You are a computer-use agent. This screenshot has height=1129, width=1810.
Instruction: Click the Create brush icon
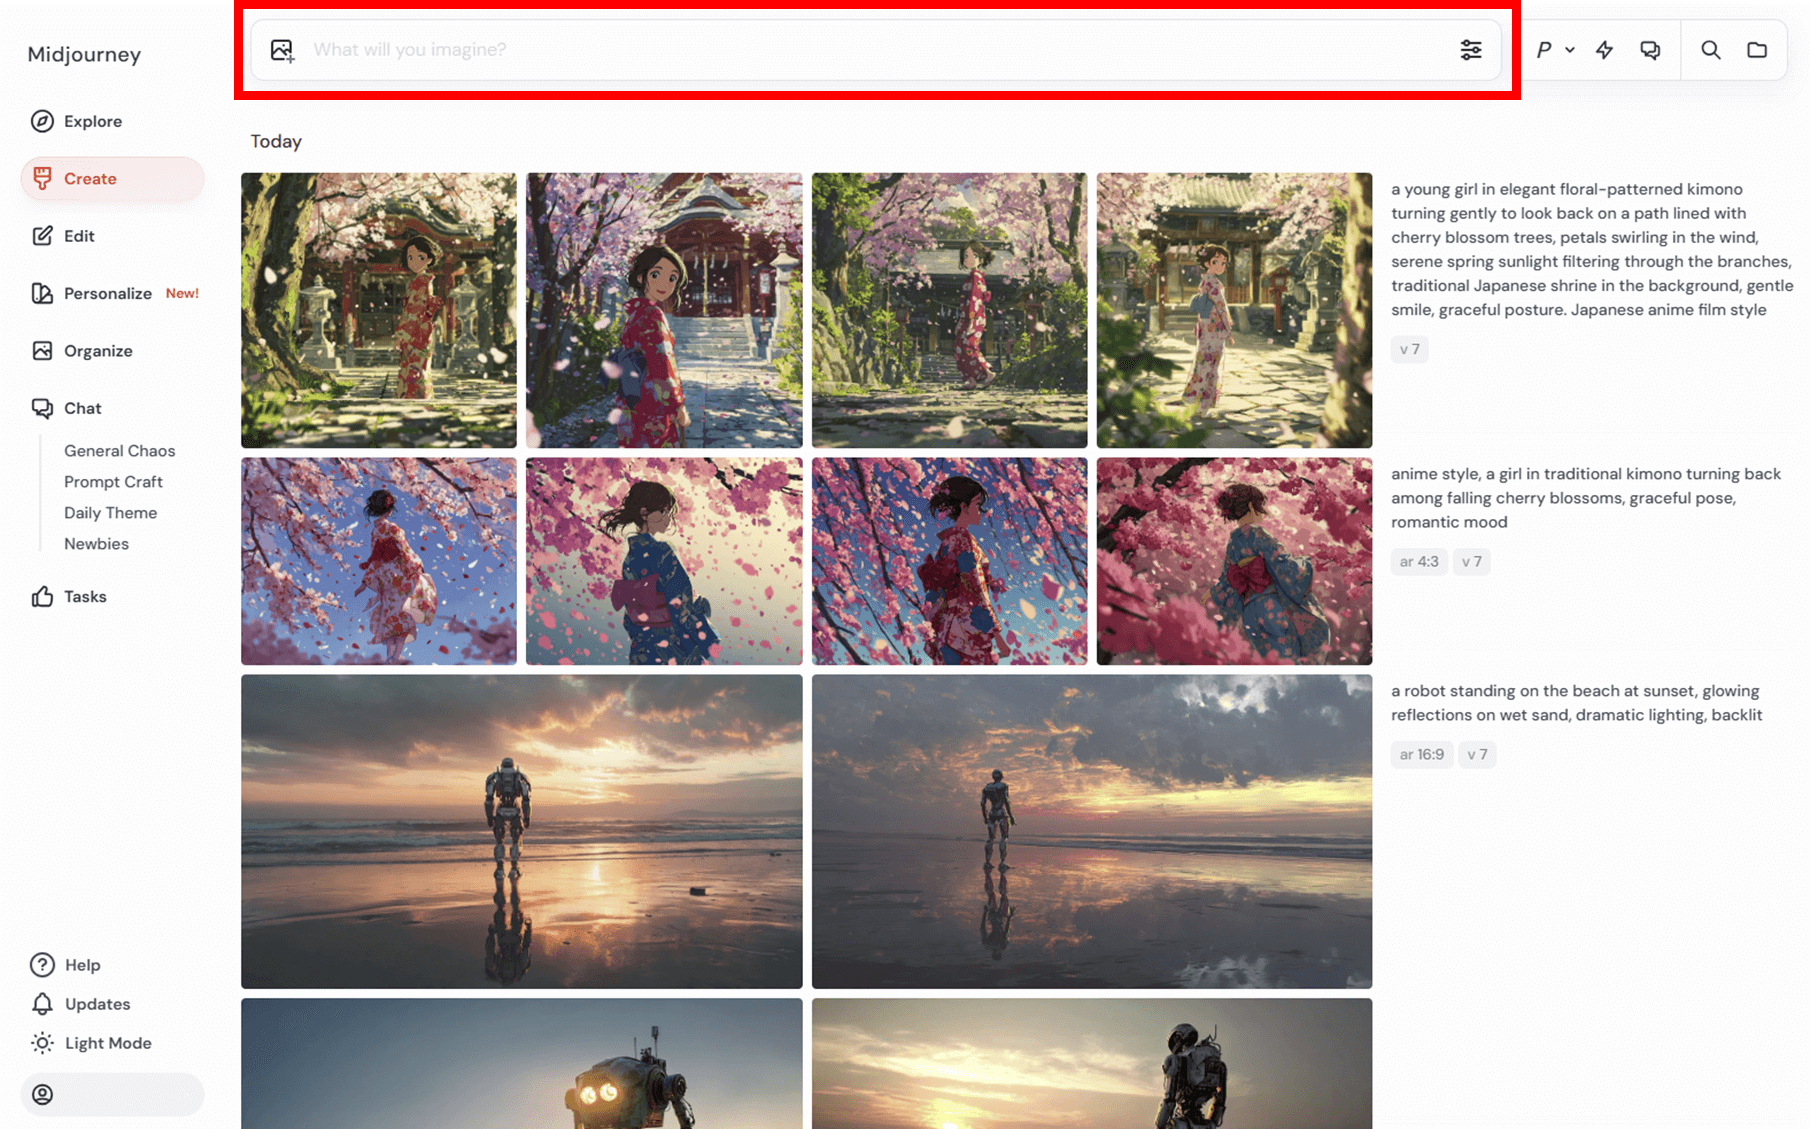(42, 179)
